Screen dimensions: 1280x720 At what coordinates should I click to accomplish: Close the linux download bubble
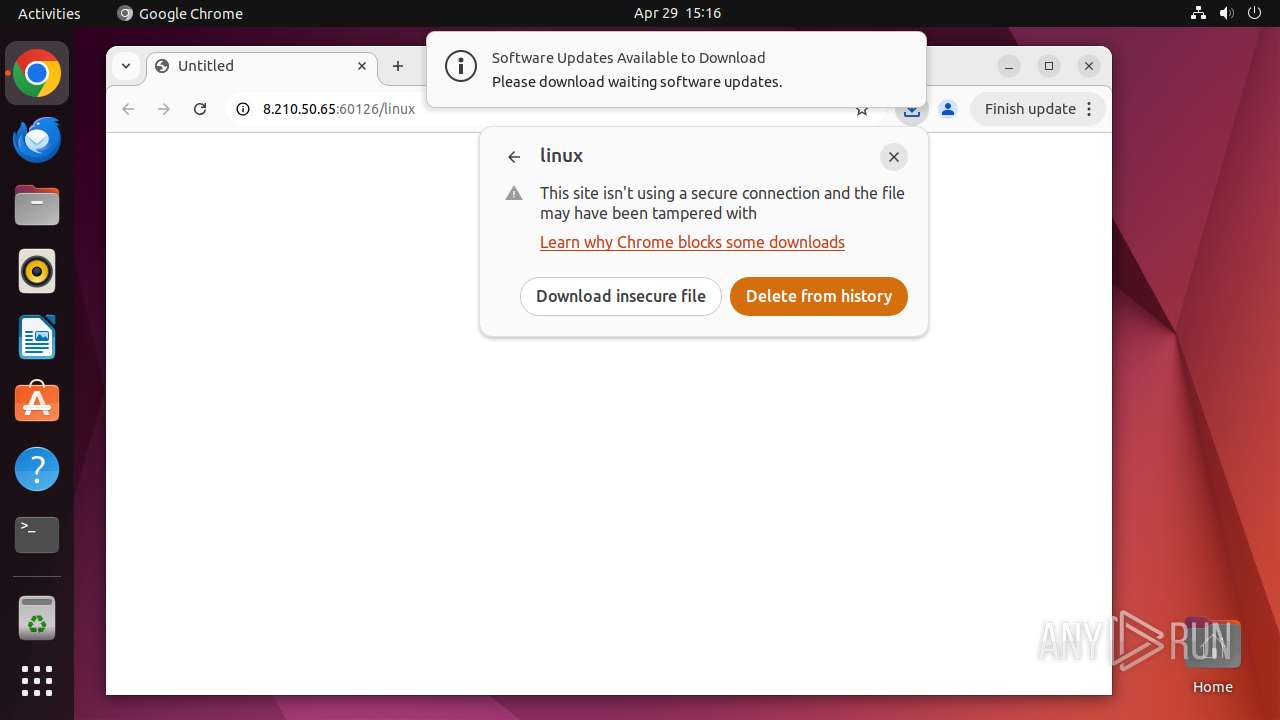tap(894, 157)
